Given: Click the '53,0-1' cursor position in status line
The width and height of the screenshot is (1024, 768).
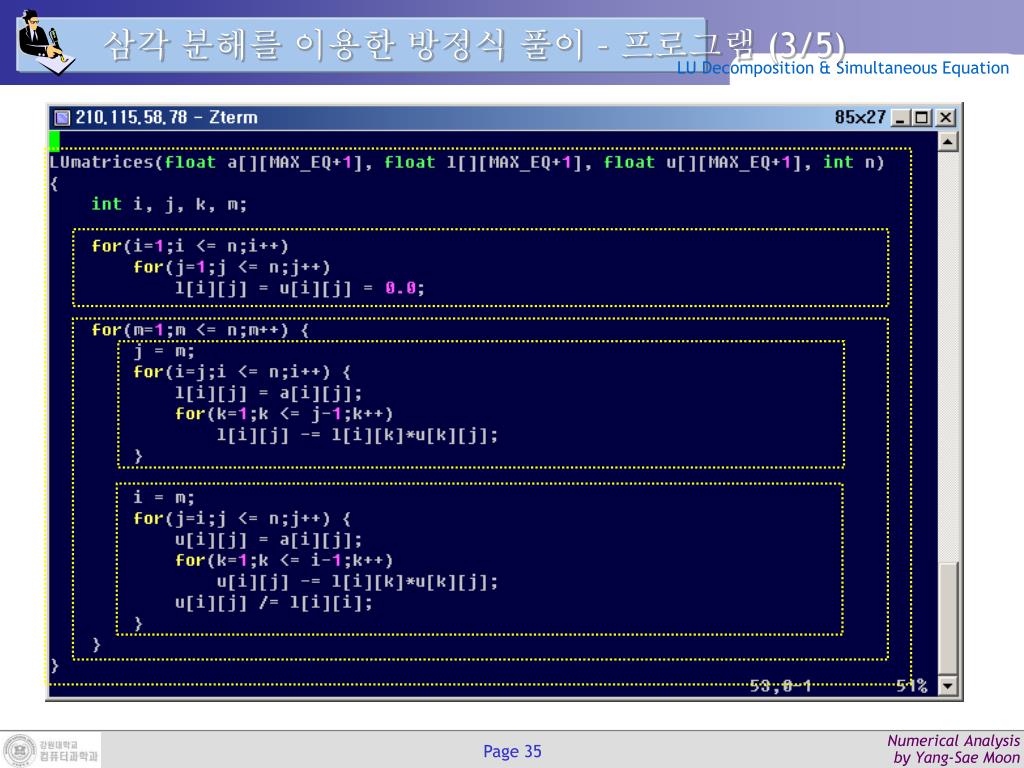Looking at the screenshot, I should point(780,686).
